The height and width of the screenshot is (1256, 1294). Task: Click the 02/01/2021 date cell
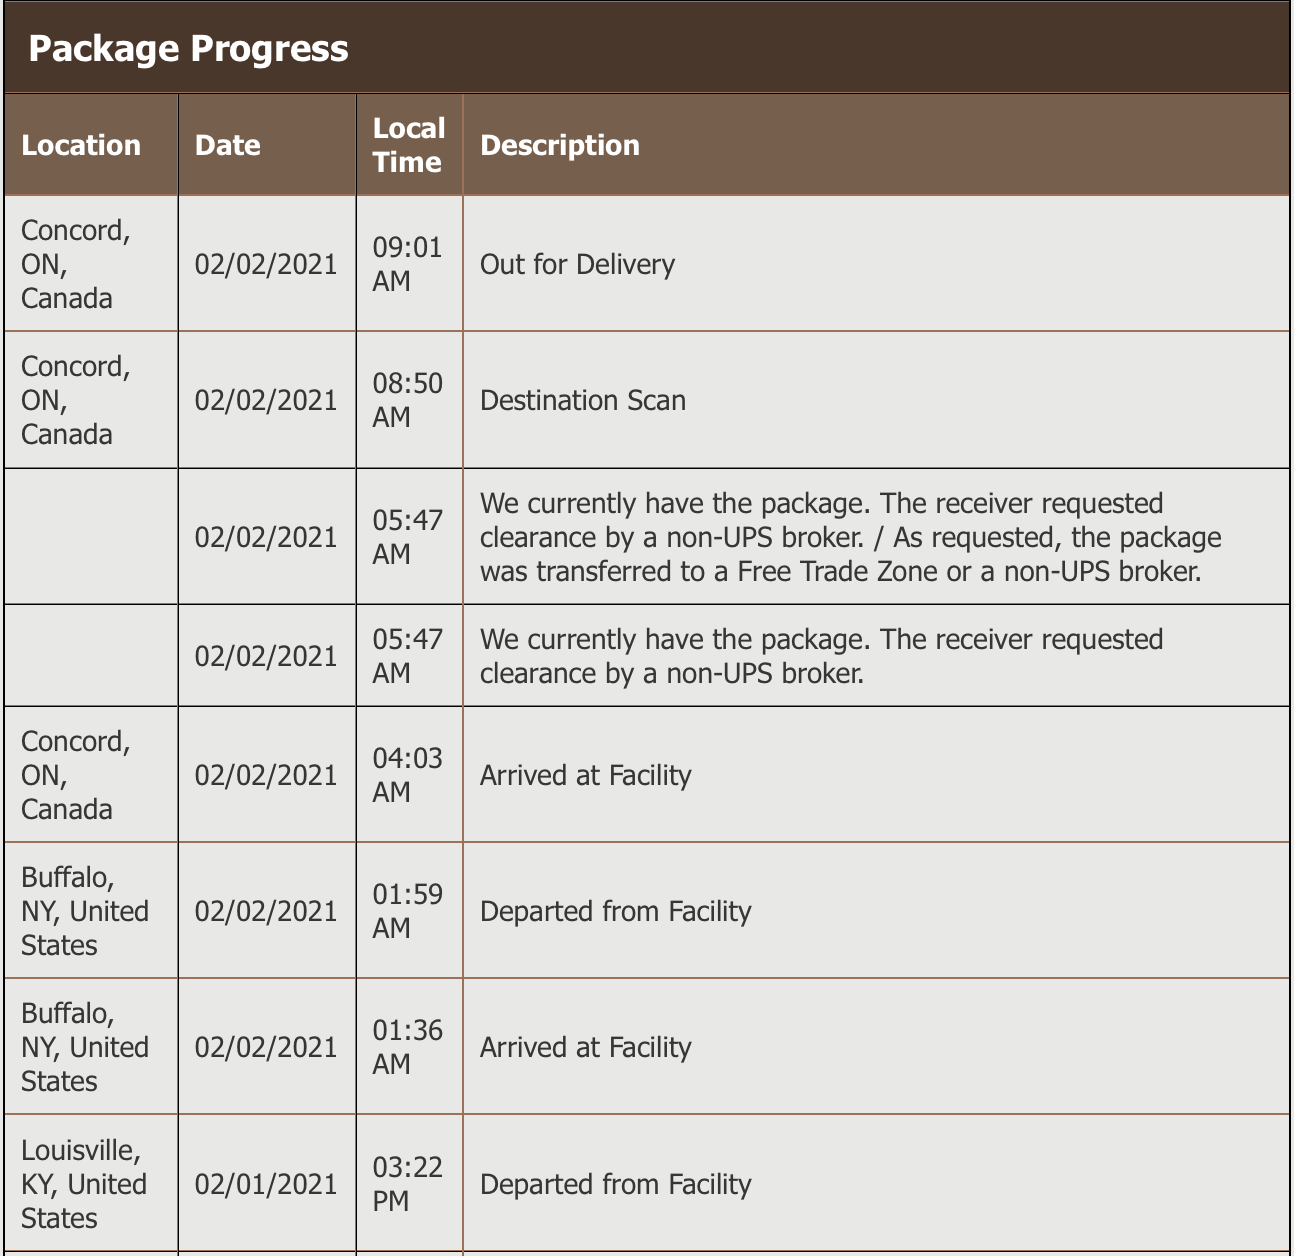(266, 1184)
